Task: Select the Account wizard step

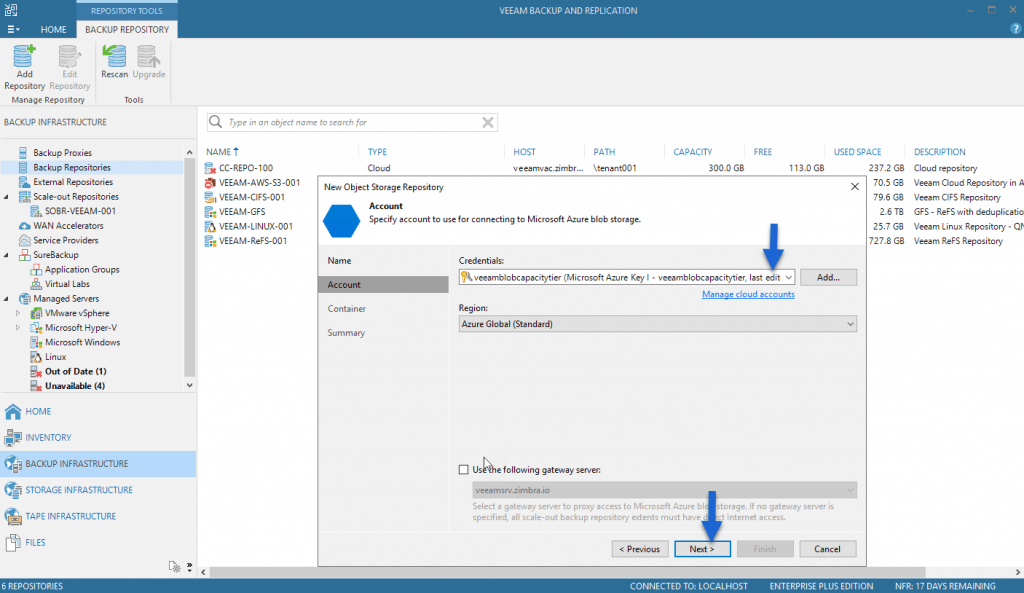Action: (383, 285)
